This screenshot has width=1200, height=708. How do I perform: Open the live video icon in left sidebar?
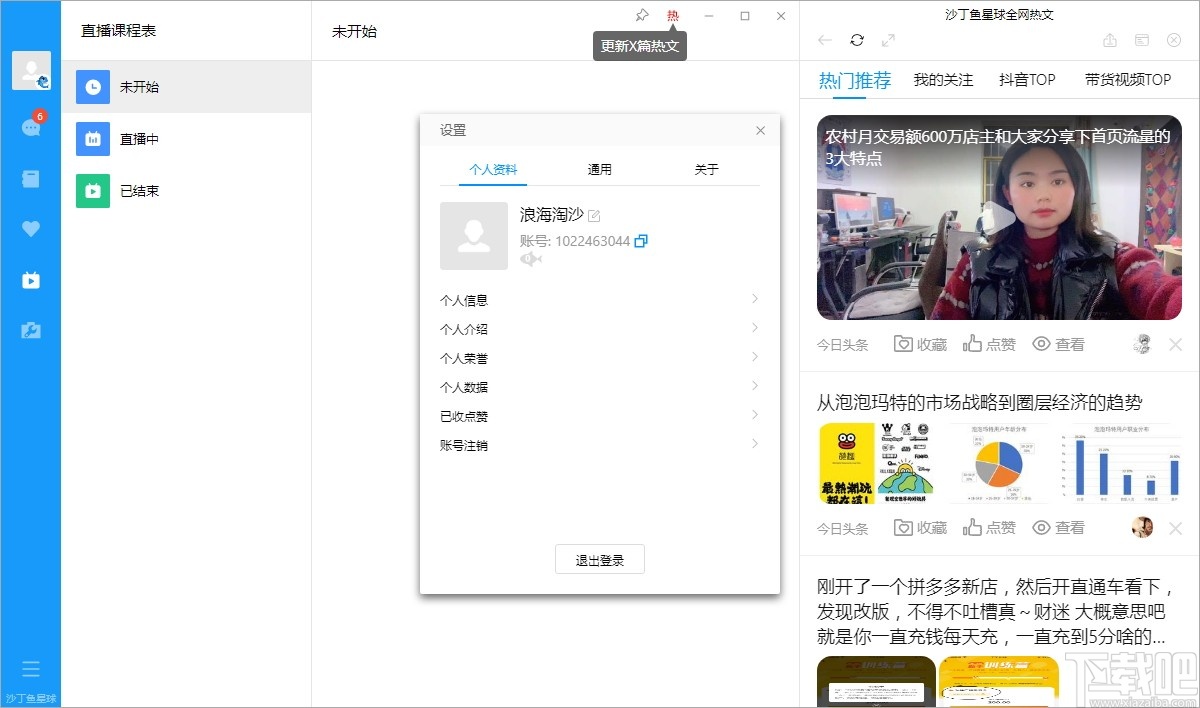click(31, 280)
